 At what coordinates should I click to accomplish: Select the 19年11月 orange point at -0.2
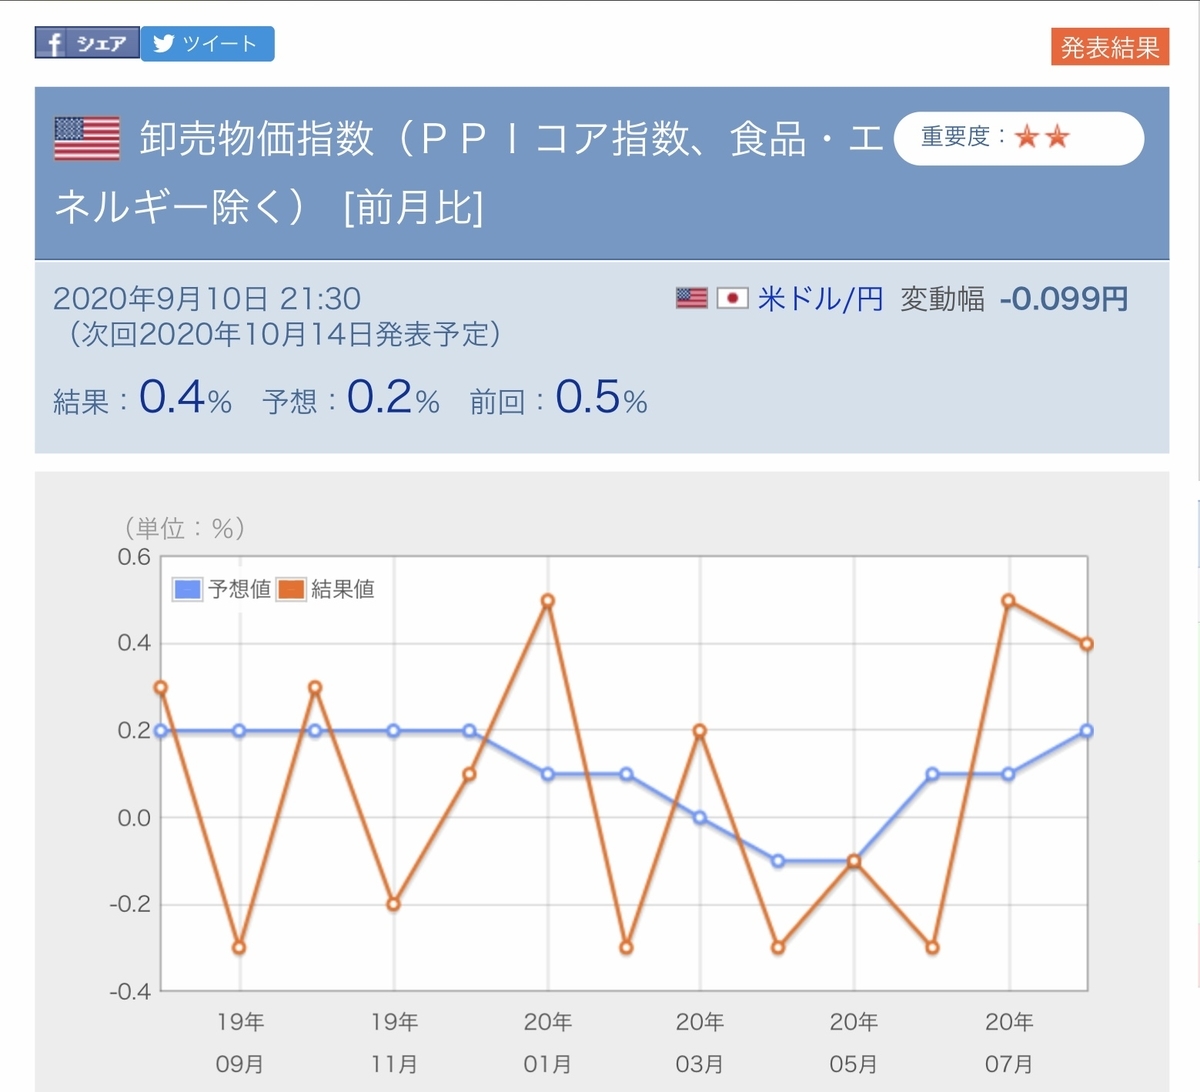point(393,904)
